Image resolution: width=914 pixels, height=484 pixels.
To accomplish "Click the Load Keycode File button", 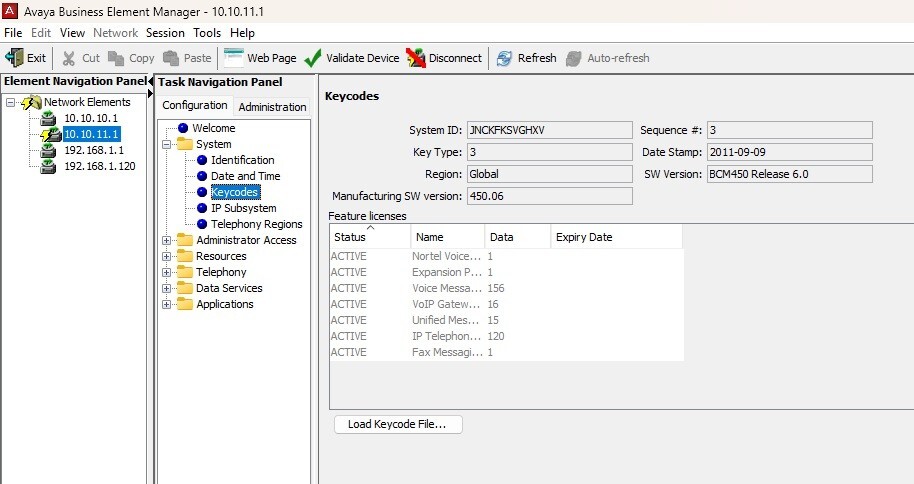I will click(x=398, y=424).
